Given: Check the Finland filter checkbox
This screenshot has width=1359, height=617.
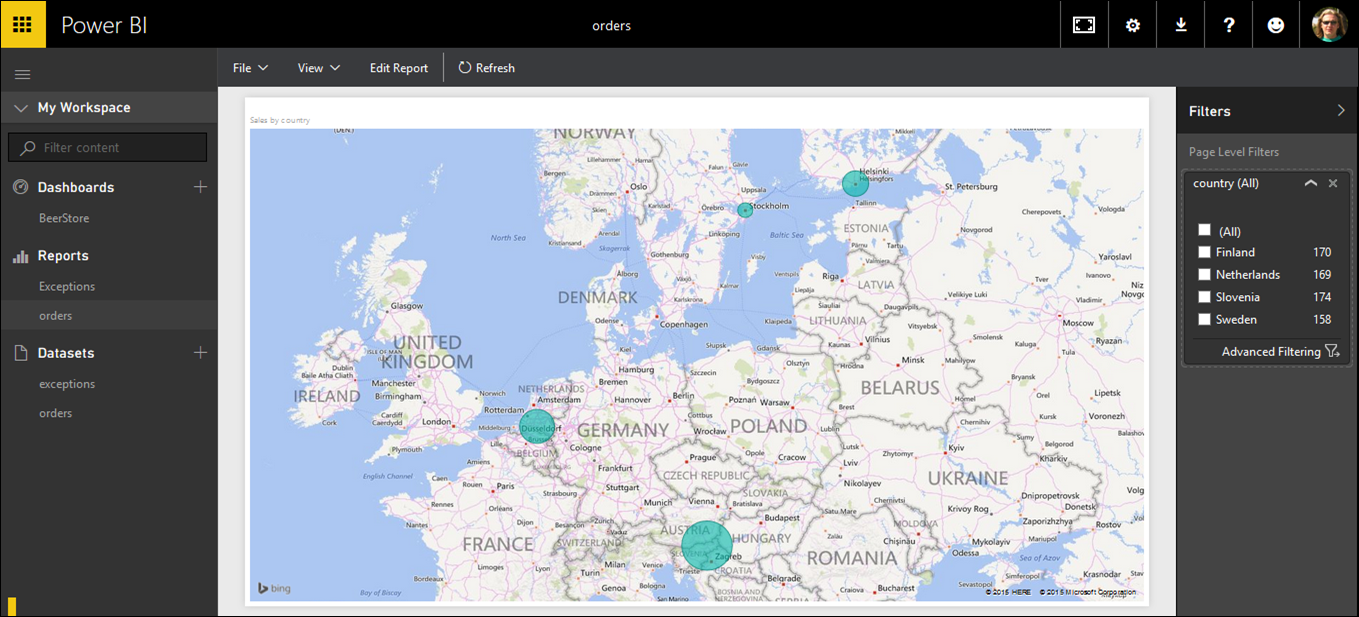Looking at the screenshot, I should click(1204, 252).
